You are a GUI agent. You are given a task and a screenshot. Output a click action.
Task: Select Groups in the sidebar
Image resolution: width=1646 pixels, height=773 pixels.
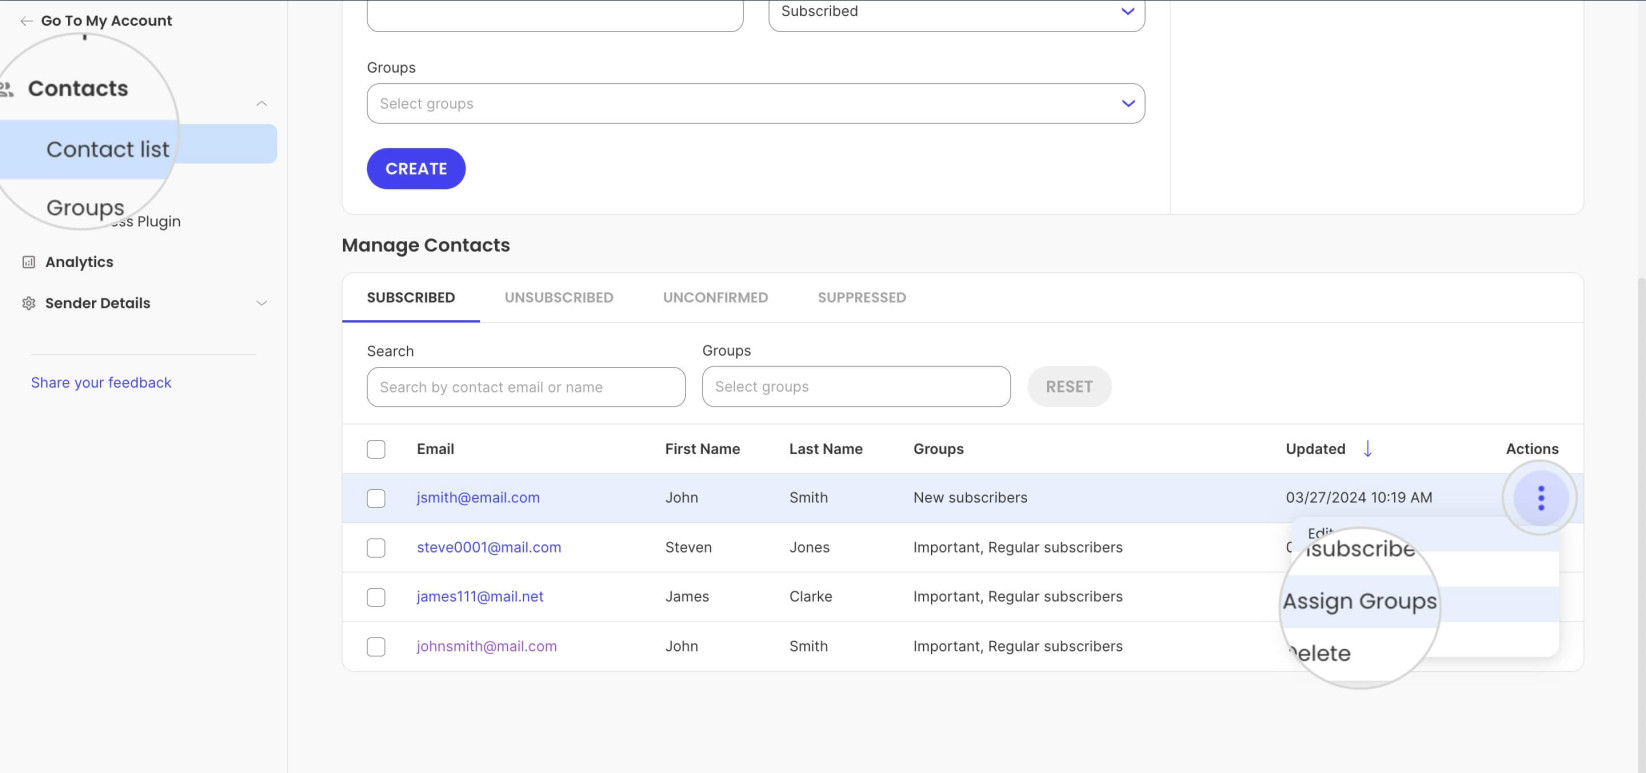point(86,208)
